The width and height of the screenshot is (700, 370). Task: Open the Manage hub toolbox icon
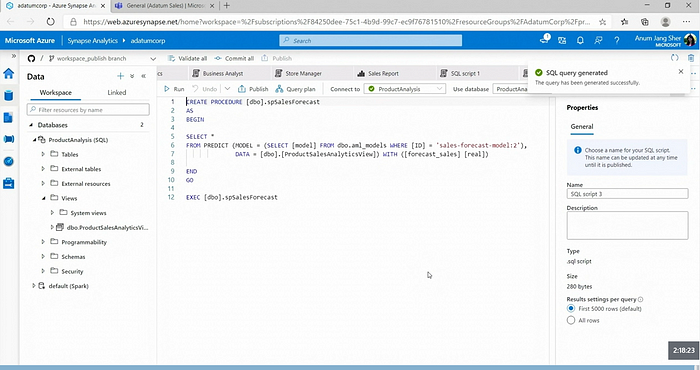(x=8, y=183)
